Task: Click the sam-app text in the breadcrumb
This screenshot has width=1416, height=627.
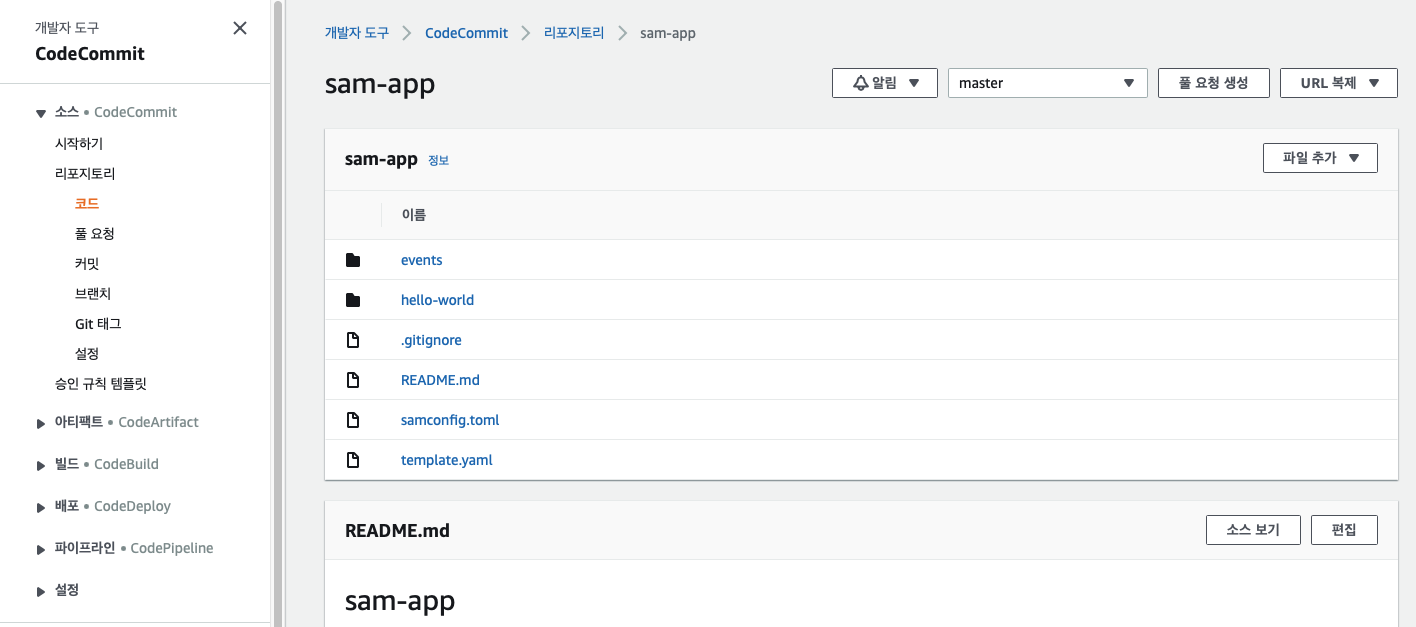Action: [668, 33]
